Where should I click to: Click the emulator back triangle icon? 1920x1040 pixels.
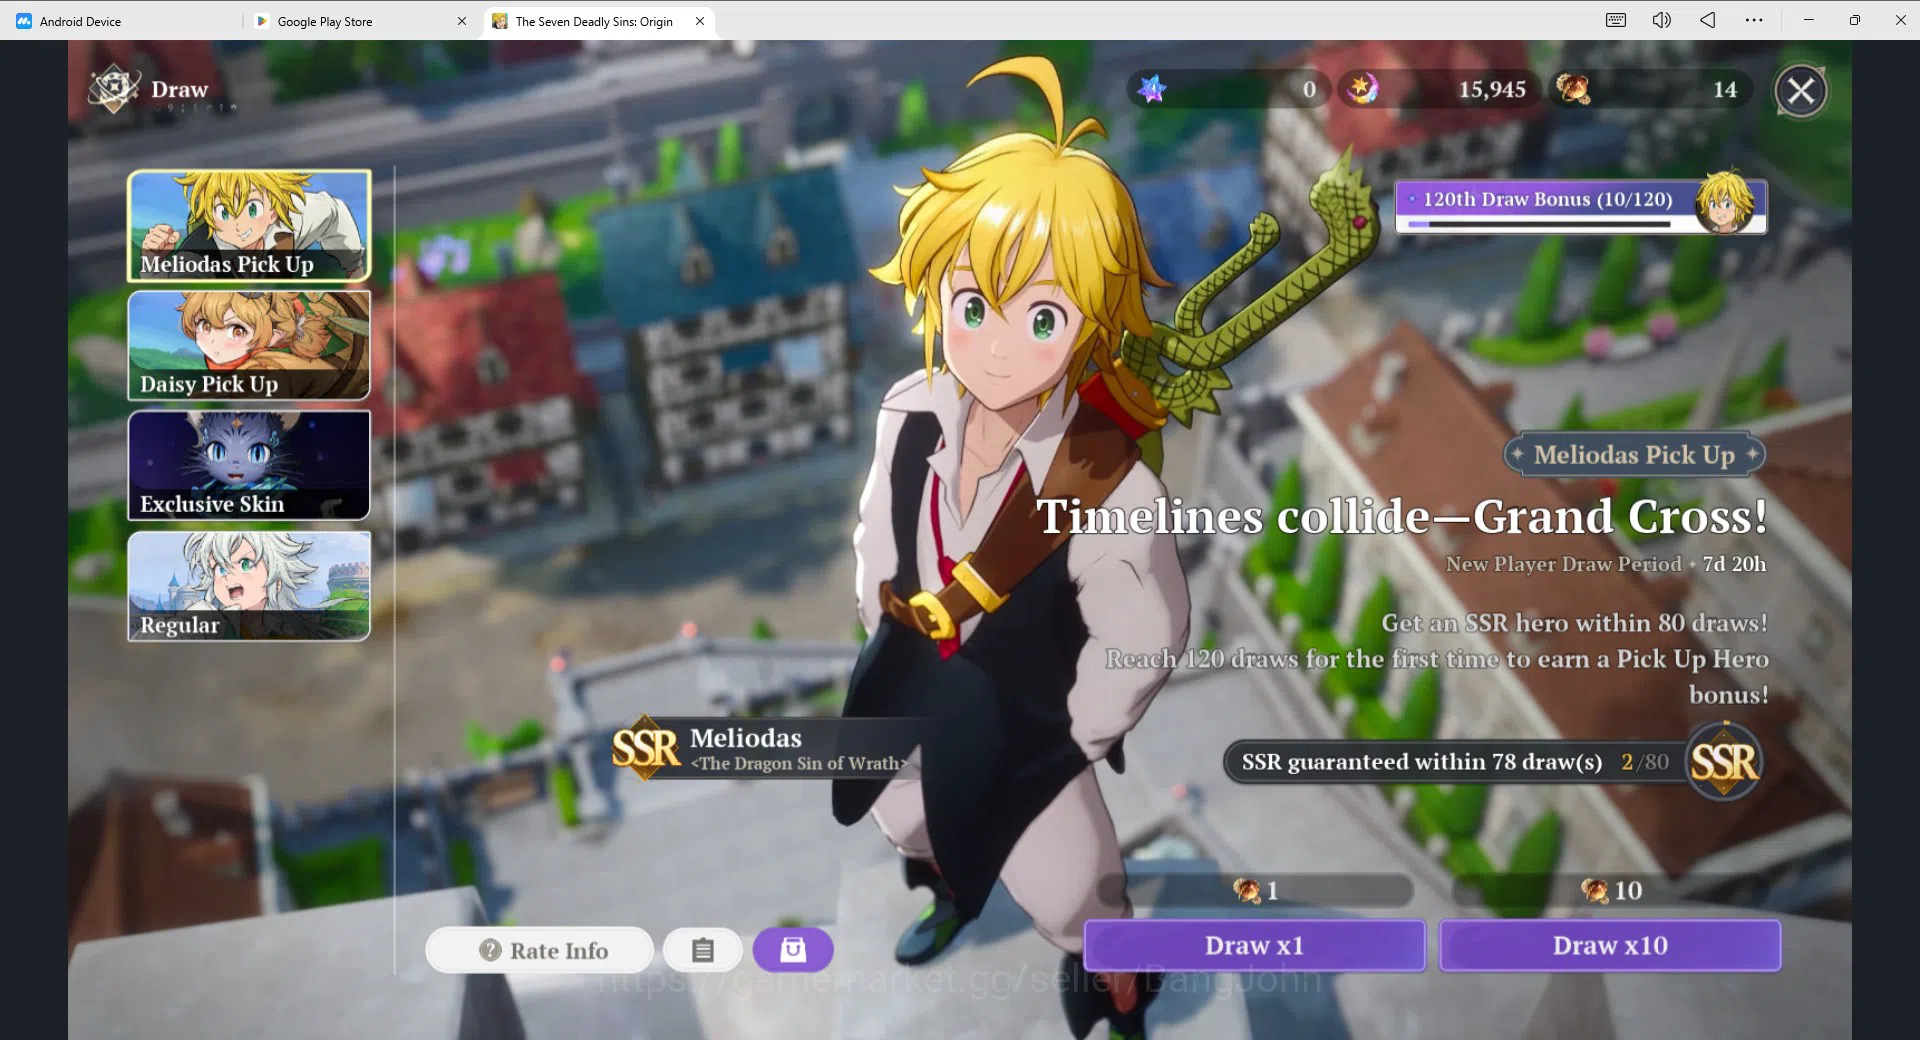point(1708,20)
